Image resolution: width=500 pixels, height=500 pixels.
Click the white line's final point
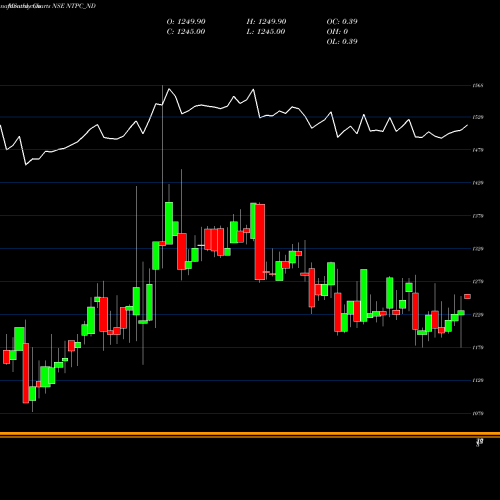[467, 125]
